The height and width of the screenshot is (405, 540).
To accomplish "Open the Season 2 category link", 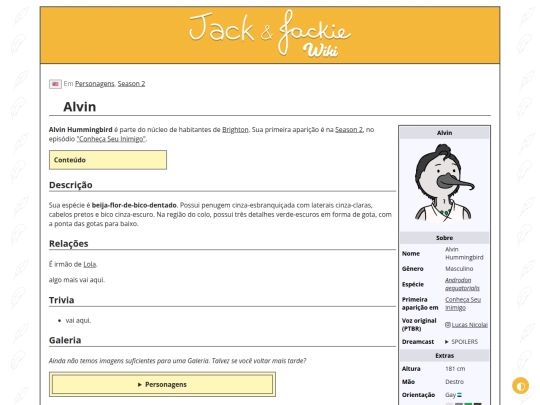I will click(131, 84).
